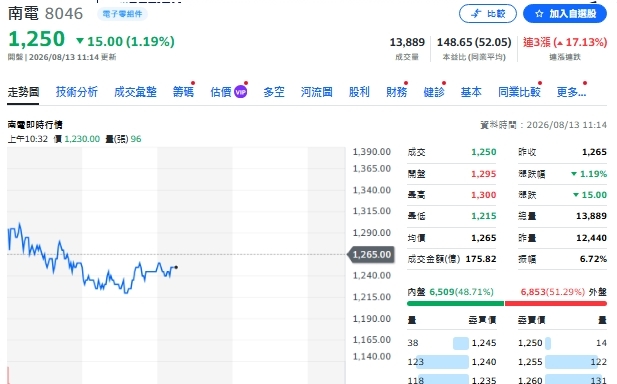Screen dimensions: 617x384
Task: Open the 財務 tab
Action: coord(397,92)
